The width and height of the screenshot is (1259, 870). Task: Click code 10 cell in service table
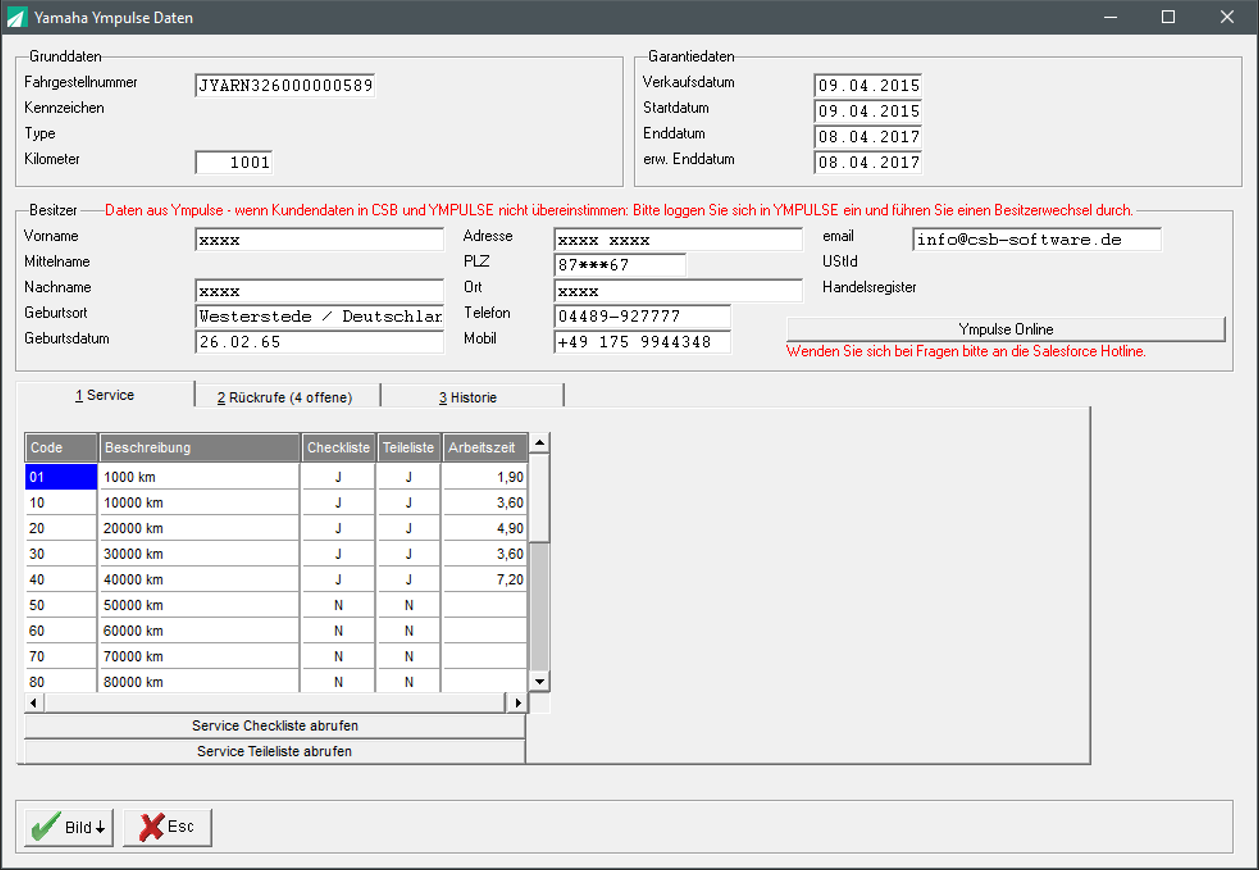pyautogui.click(x=61, y=503)
